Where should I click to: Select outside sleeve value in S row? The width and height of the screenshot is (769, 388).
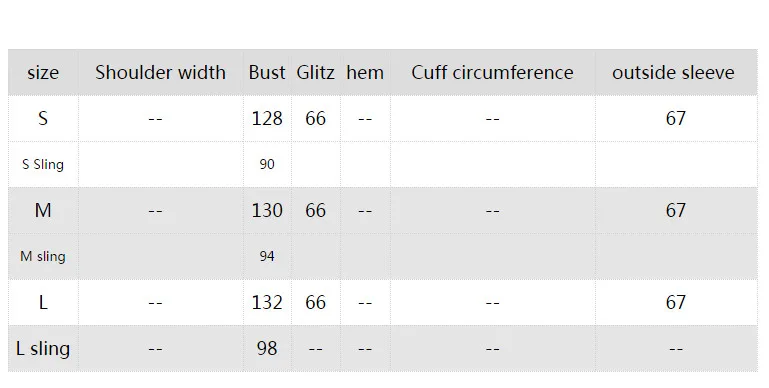click(676, 118)
